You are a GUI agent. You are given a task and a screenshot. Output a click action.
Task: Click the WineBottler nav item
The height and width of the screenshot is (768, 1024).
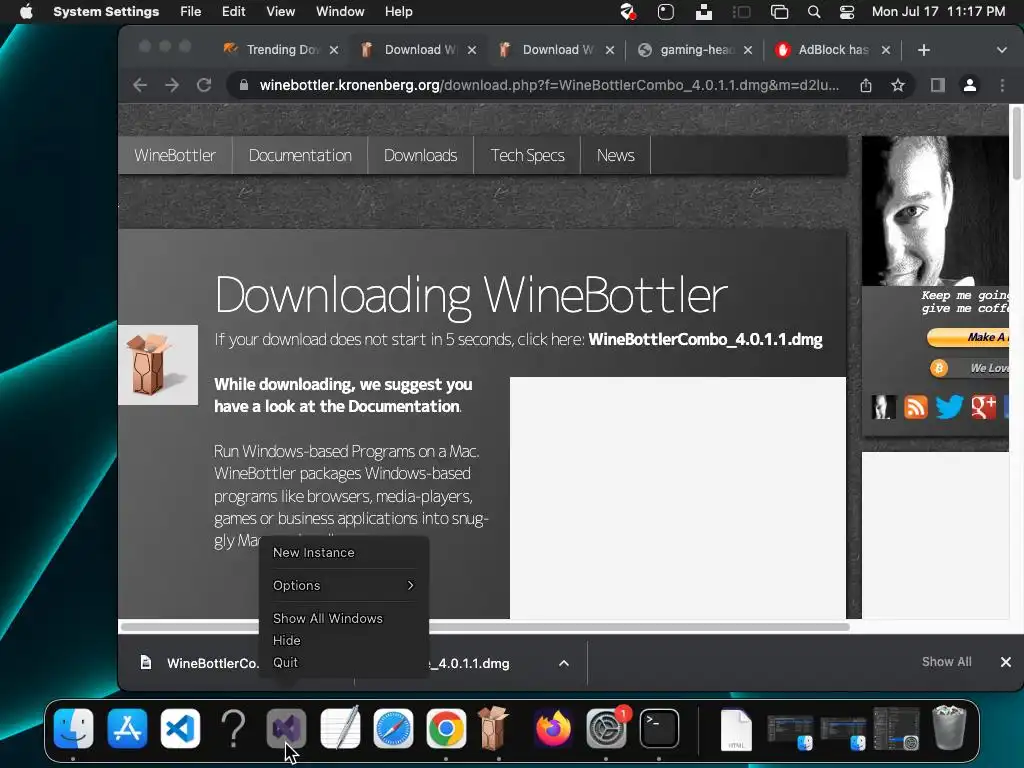(x=175, y=155)
